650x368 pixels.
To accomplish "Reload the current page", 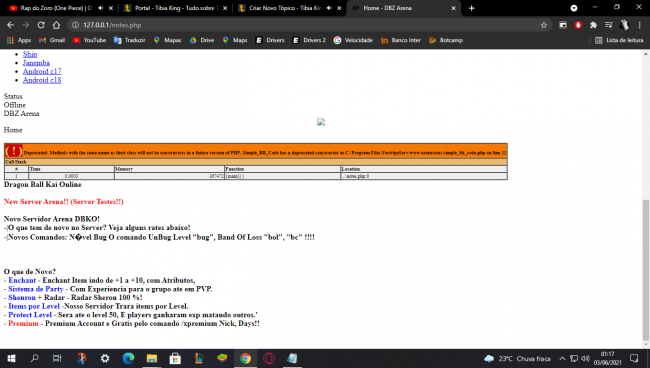I will (41, 25).
